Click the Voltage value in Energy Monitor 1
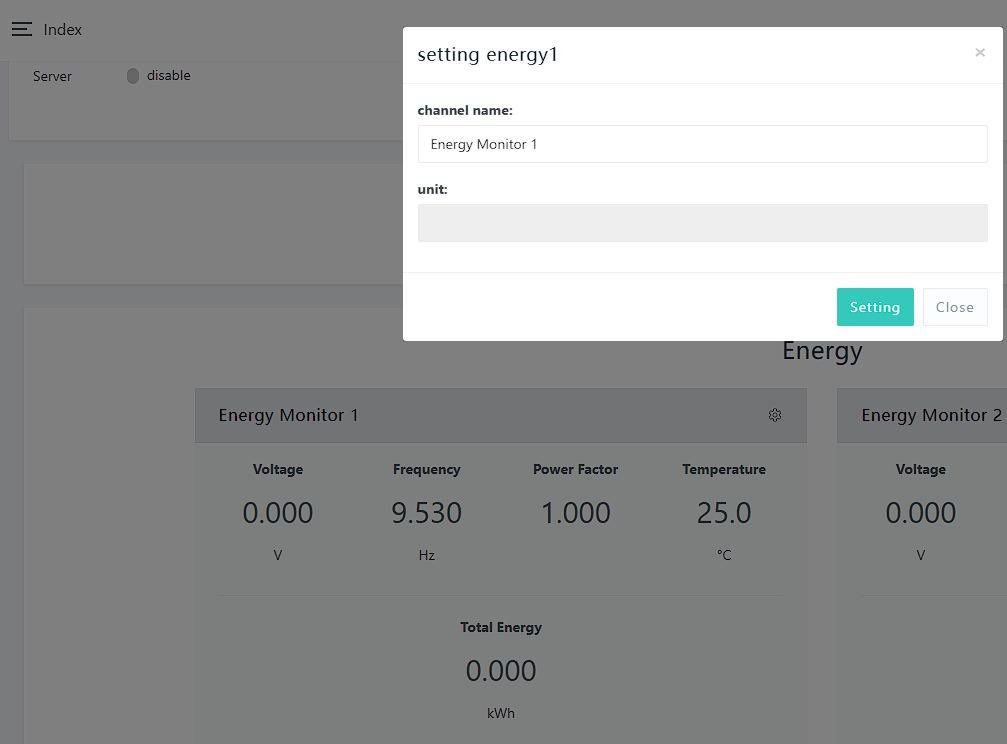 click(278, 513)
